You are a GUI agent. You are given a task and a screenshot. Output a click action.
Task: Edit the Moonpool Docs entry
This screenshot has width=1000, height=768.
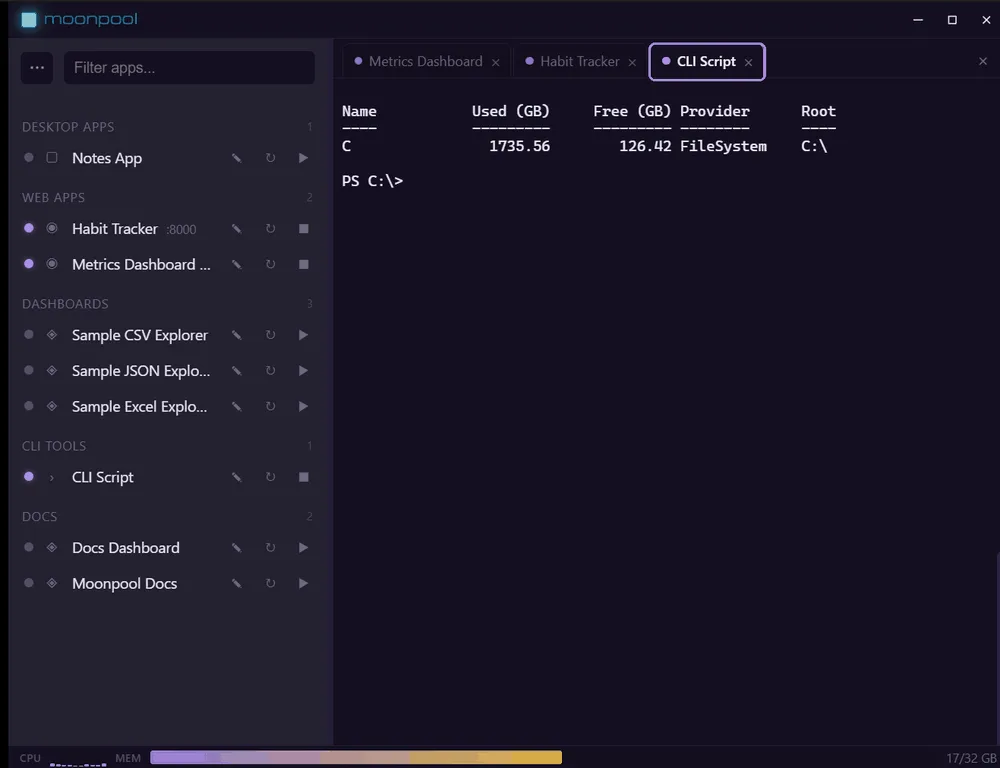237,584
